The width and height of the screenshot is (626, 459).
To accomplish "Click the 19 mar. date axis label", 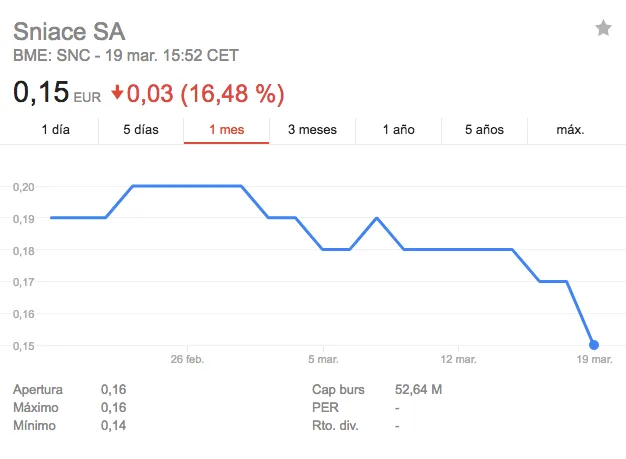I will [594, 359].
